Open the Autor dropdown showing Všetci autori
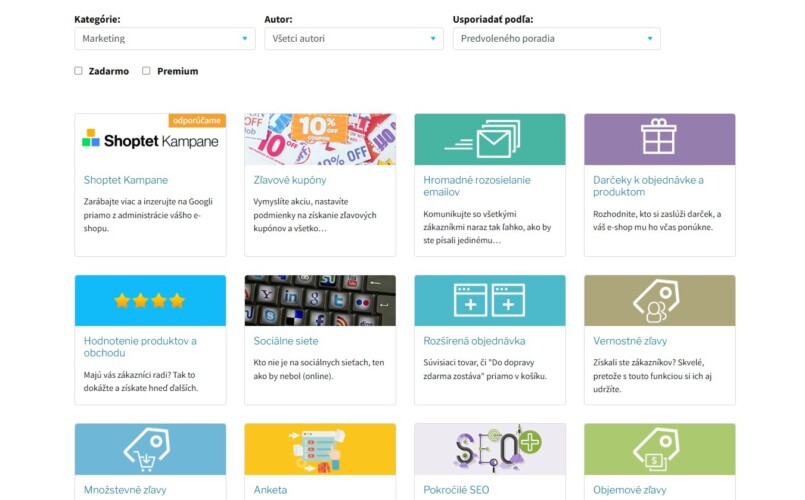 [x=354, y=39]
